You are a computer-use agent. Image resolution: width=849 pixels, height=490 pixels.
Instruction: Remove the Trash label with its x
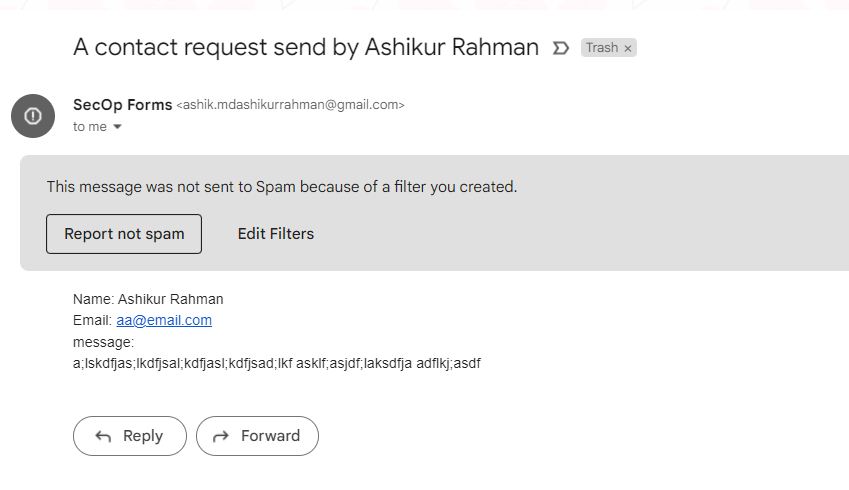(x=628, y=48)
